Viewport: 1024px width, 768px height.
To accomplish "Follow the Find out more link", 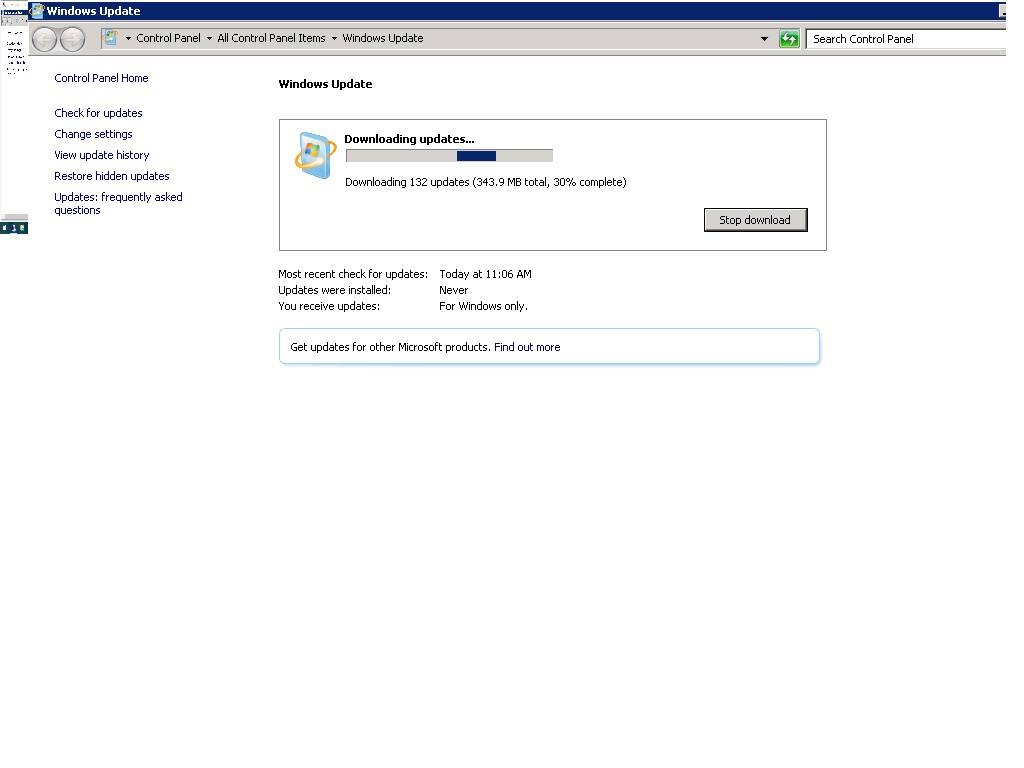I will [527, 347].
